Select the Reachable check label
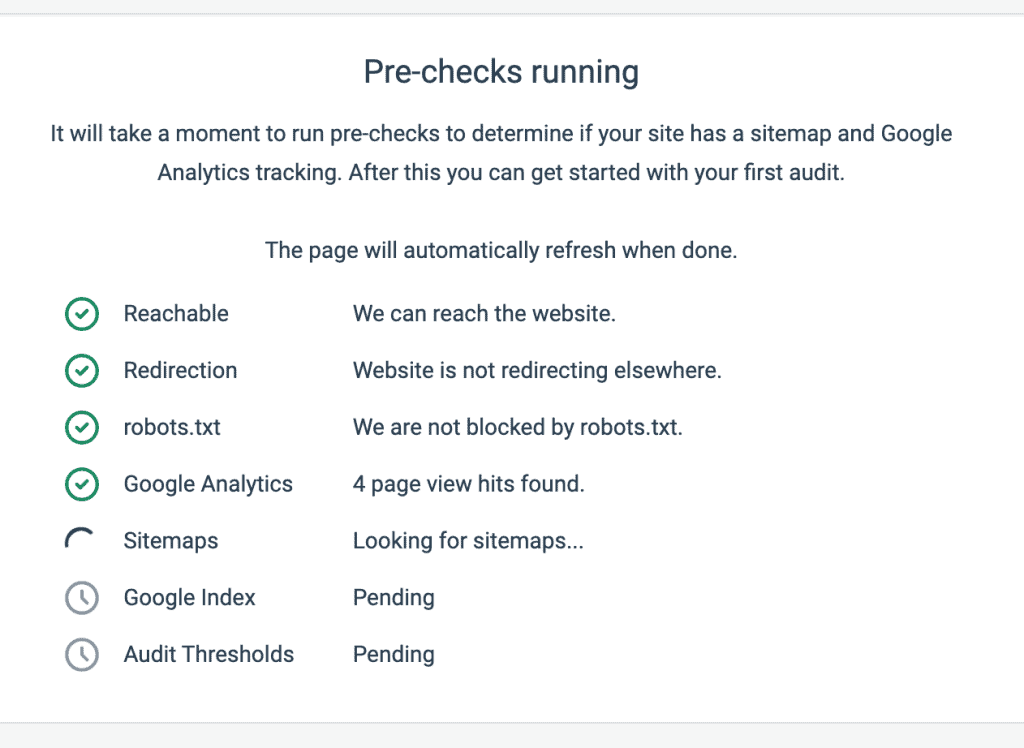The image size is (1024, 748). point(176,314)
